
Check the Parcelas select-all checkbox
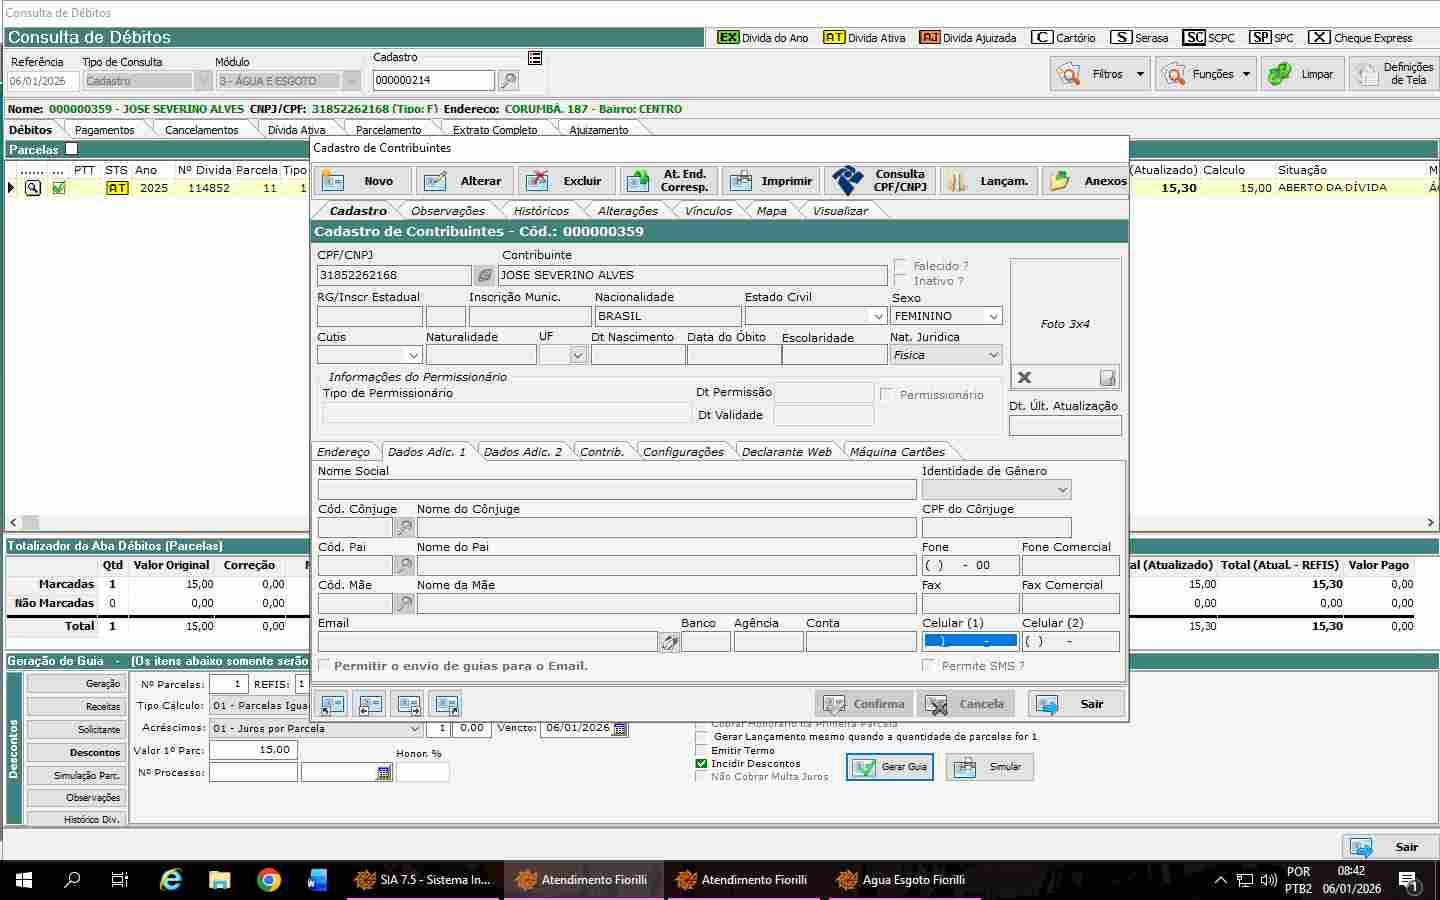(71, 149)
